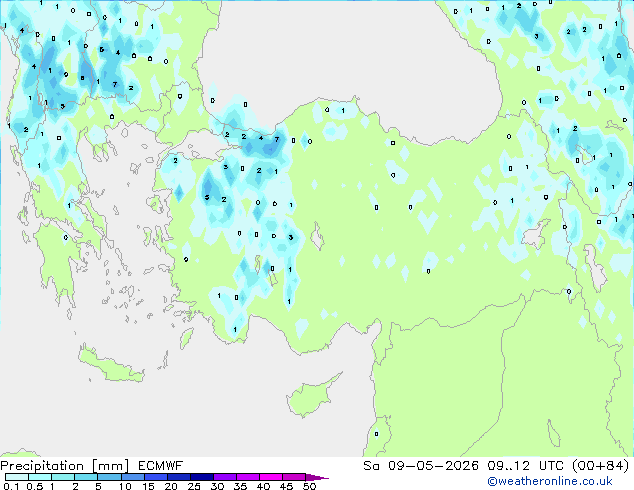Click the legend label '35'
The height and width of the screenshot is (490, 634).
(240, 486)
